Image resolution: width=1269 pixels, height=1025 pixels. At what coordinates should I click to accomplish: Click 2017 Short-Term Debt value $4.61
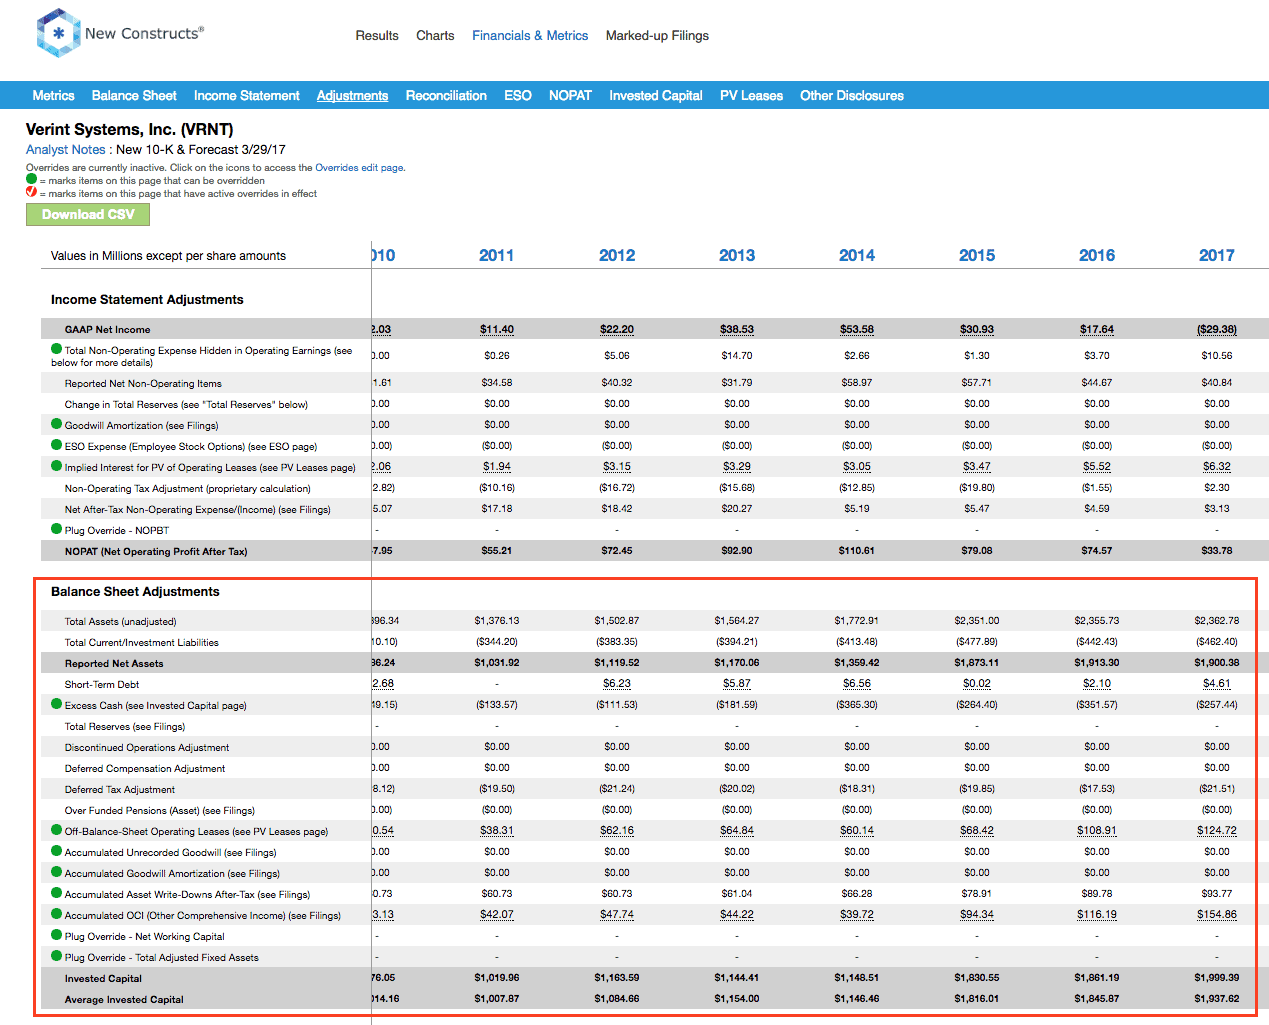[x=1217, y=683]
